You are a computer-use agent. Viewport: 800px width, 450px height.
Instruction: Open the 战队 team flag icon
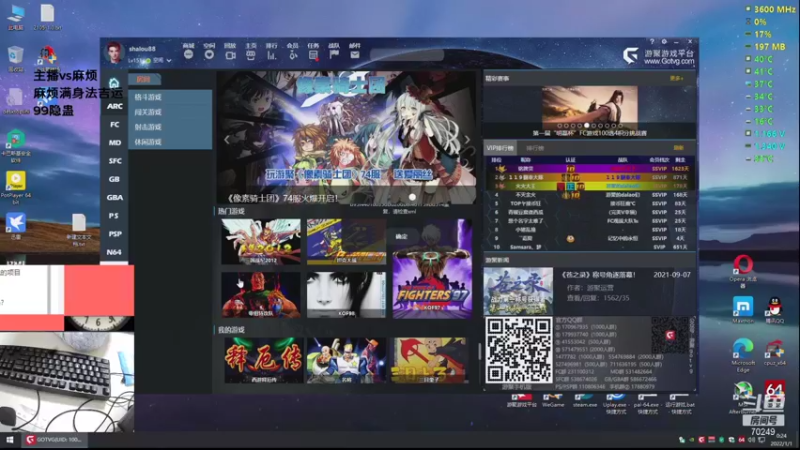pos(334,52)
